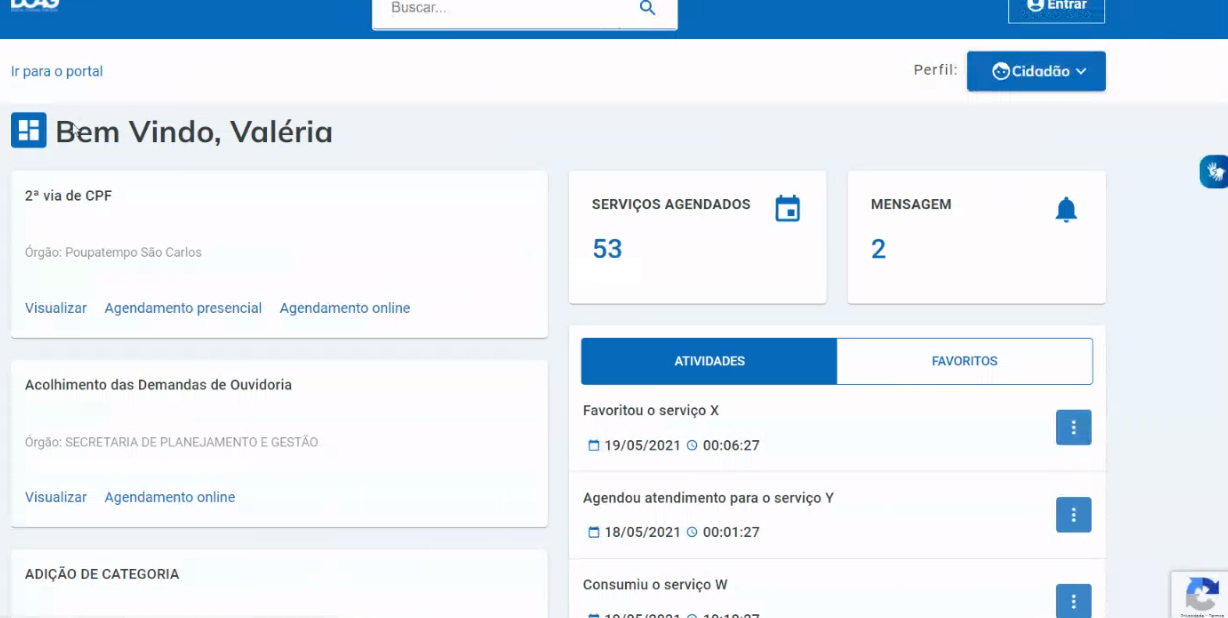Open the dashboard grid icon beside Bem Vindo
The width and height of the screenshot is (1228, 618).
29,130
